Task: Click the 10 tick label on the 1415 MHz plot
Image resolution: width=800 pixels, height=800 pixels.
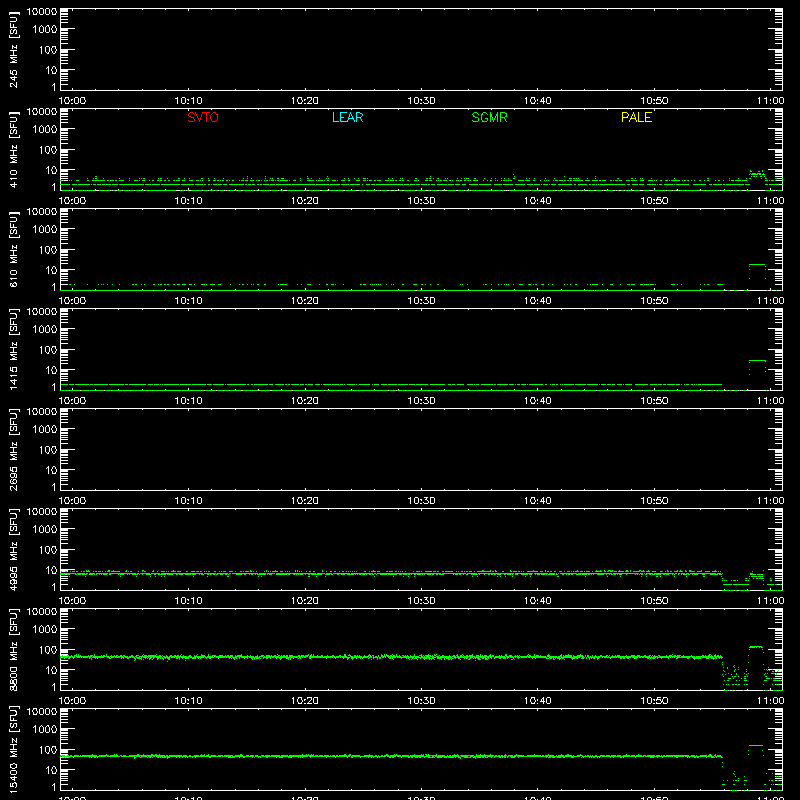Action: pos(51,370)
